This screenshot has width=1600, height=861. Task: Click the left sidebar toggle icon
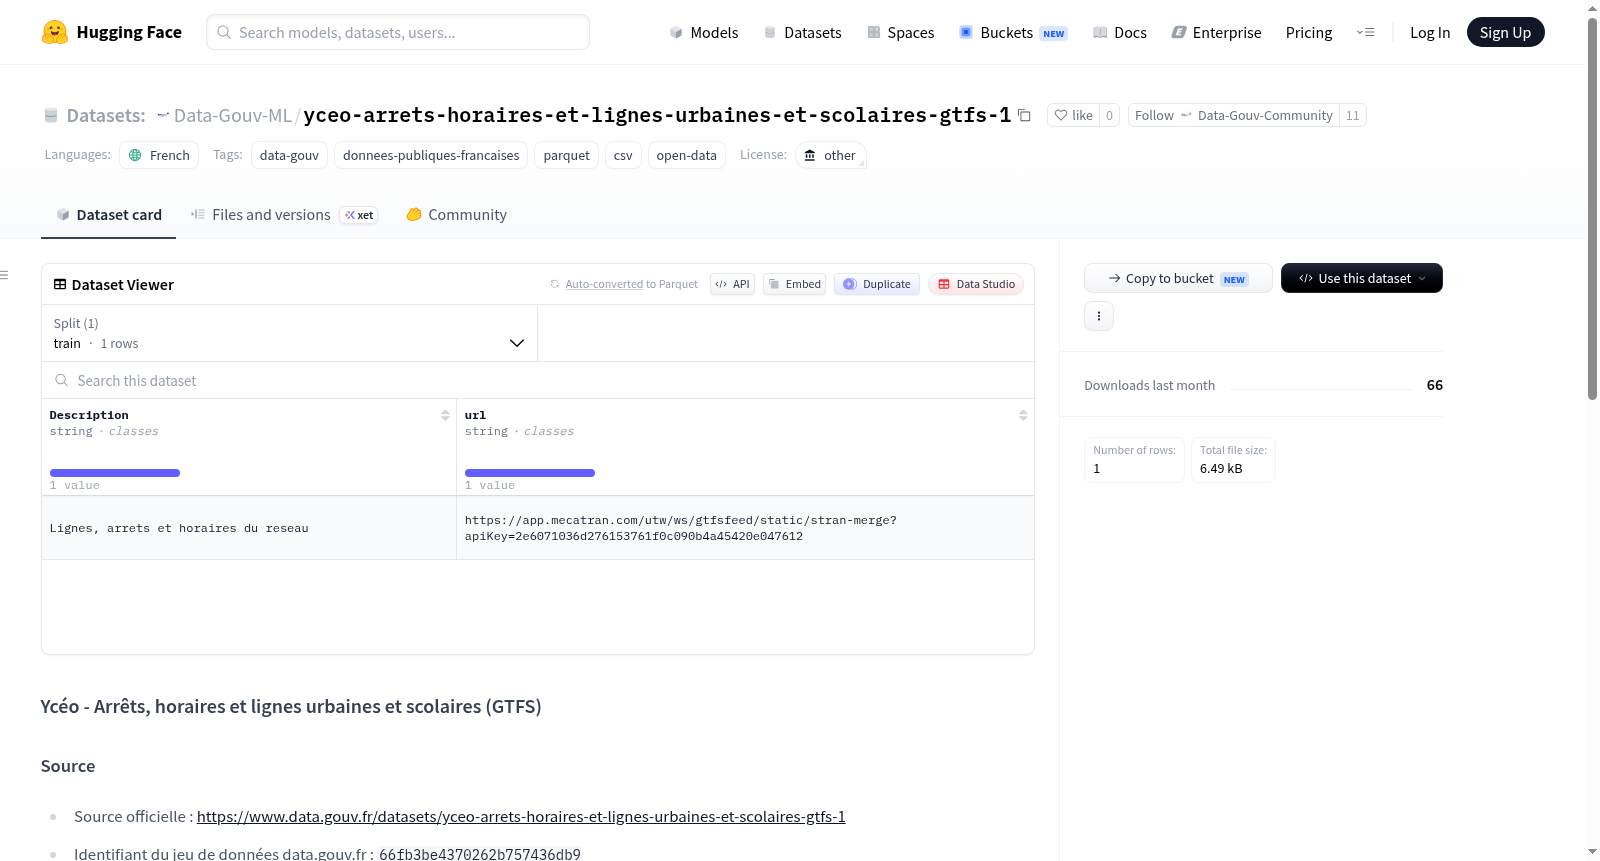tap(5, 275)
